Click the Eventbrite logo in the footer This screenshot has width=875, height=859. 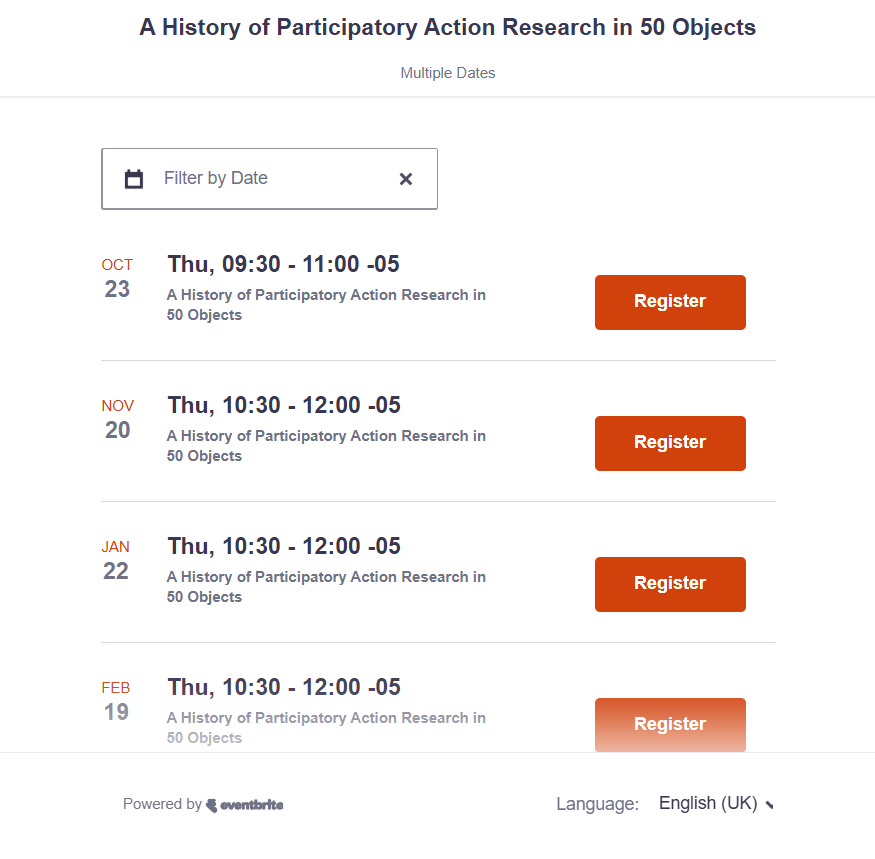(245, 804)
